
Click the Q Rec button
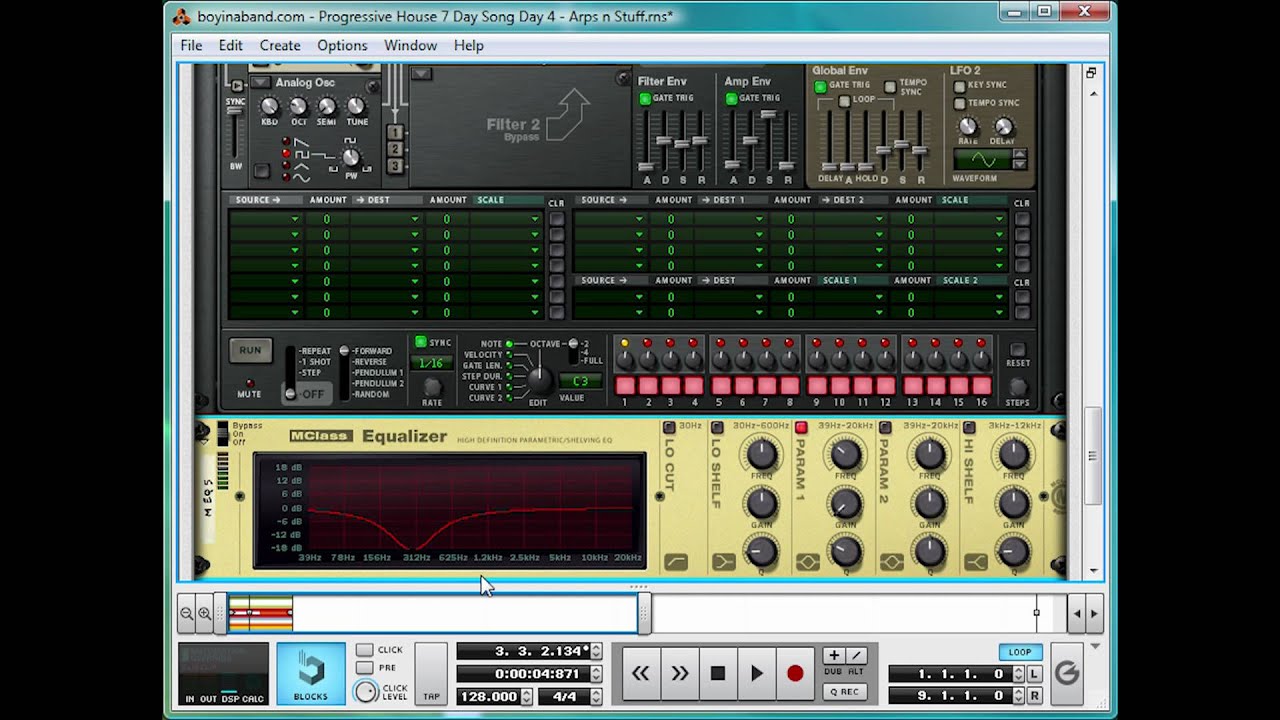pos(844,691)
